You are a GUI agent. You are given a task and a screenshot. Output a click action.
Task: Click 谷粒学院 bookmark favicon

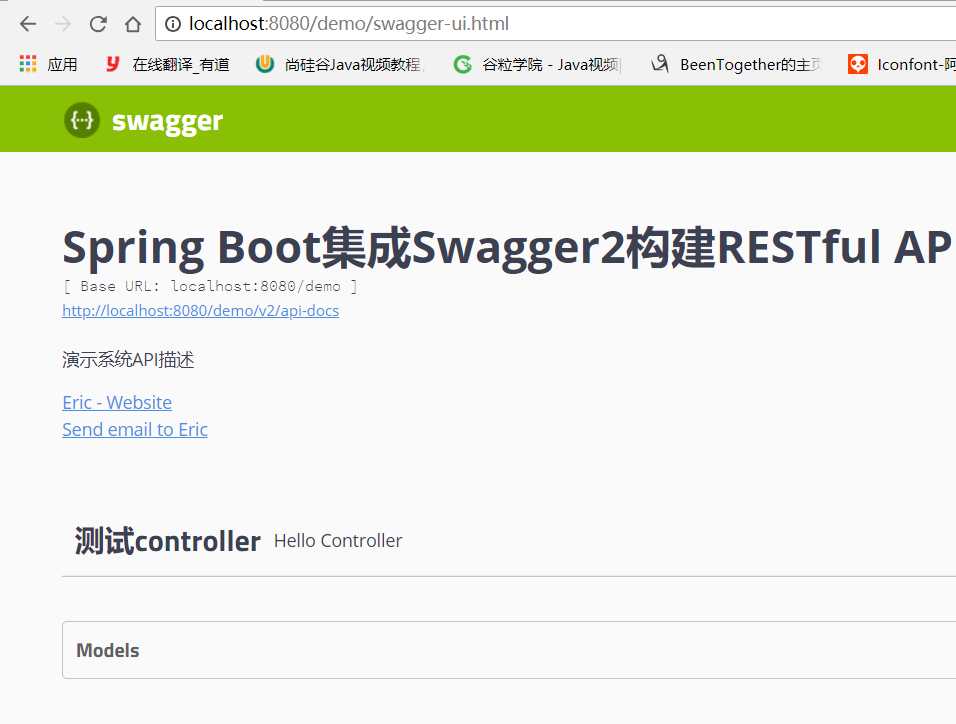point(463,63)
